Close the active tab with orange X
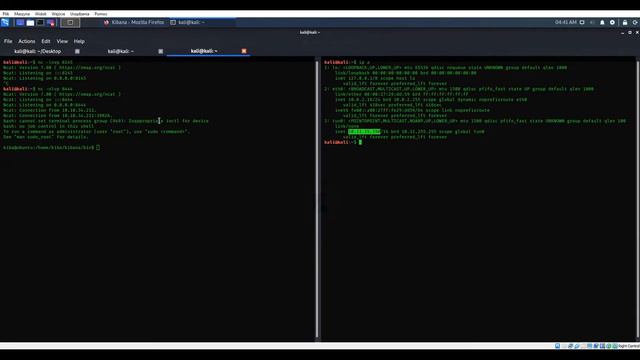The image size is (640, 360). [x=244, y=51]
